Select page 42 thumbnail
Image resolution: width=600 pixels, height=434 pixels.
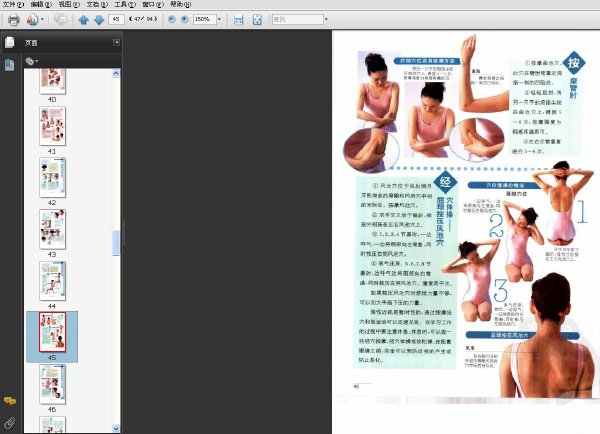point(52,178)
